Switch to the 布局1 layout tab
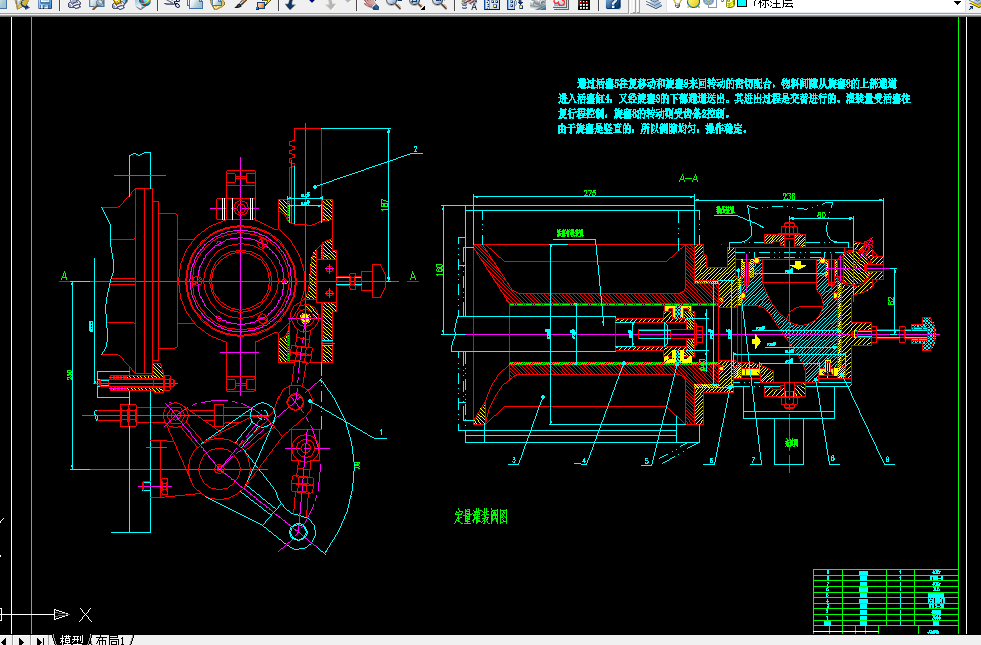This screenshot has height=645, width=981. 111,640
